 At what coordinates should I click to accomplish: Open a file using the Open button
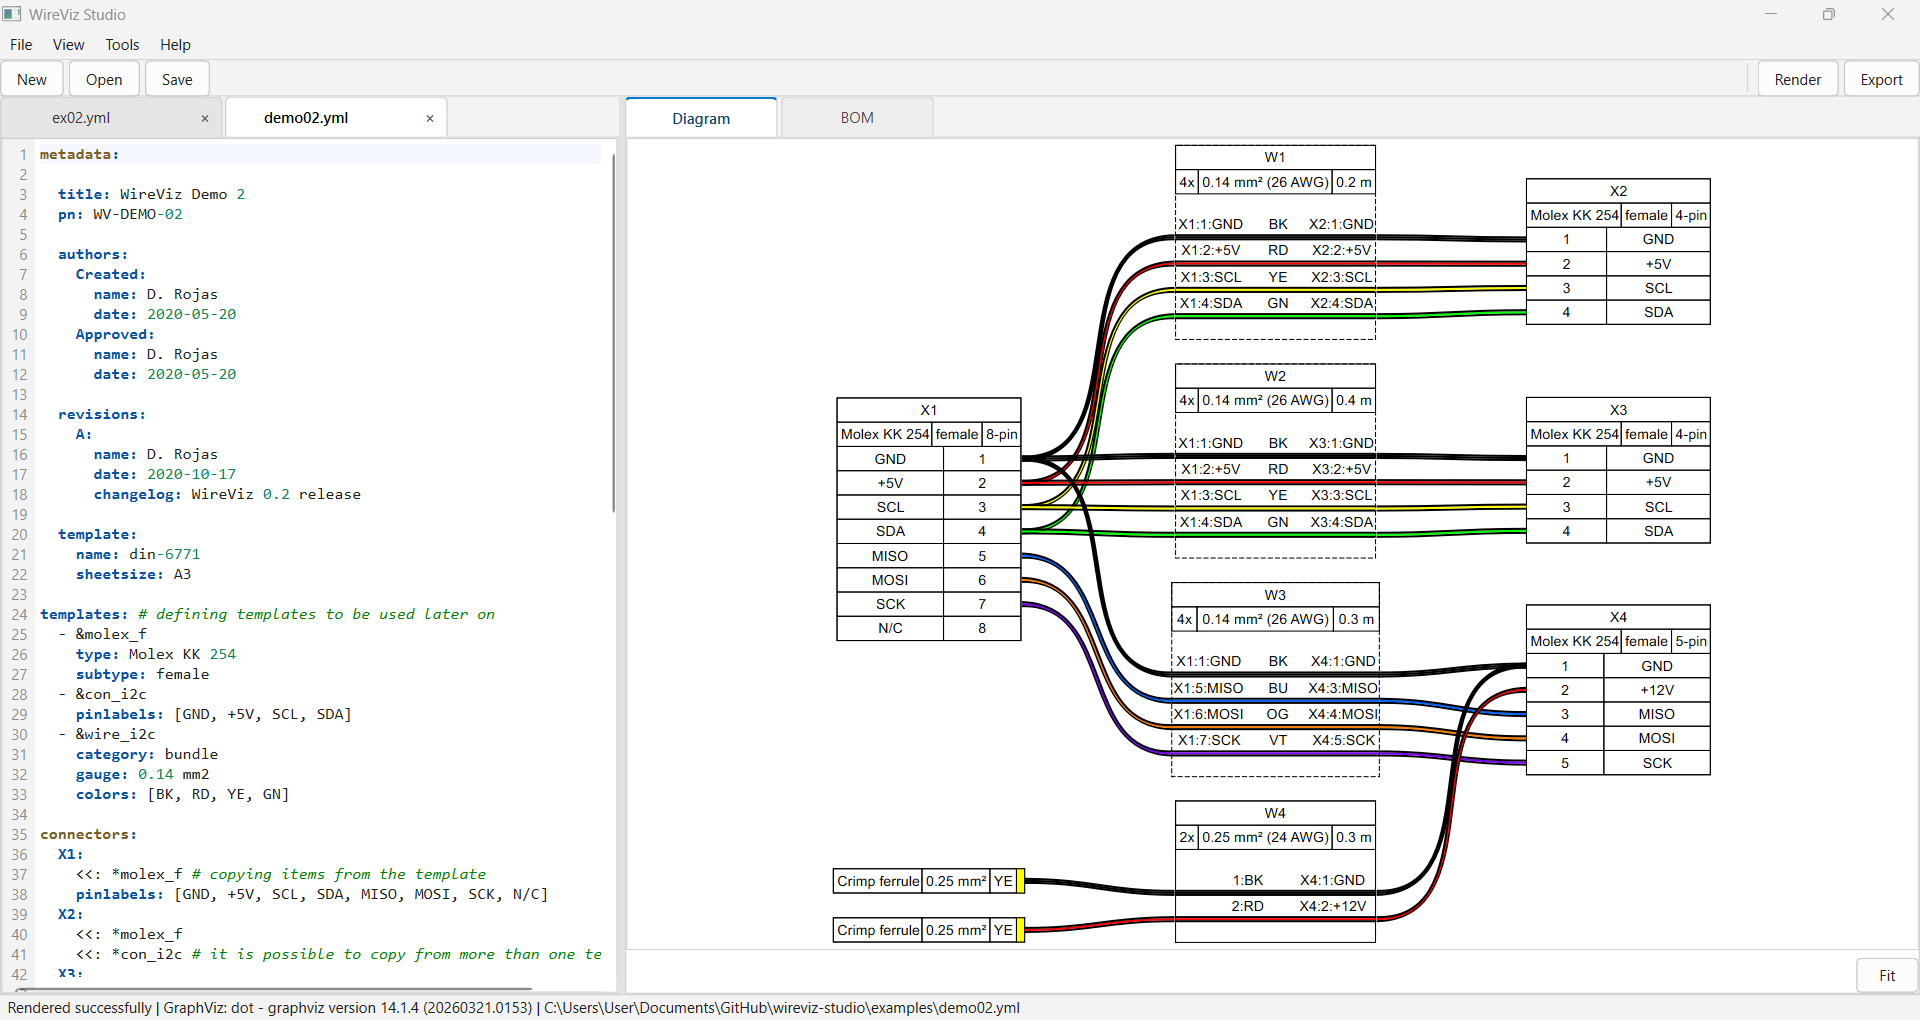pyautogui.click(x=103, y=78)
